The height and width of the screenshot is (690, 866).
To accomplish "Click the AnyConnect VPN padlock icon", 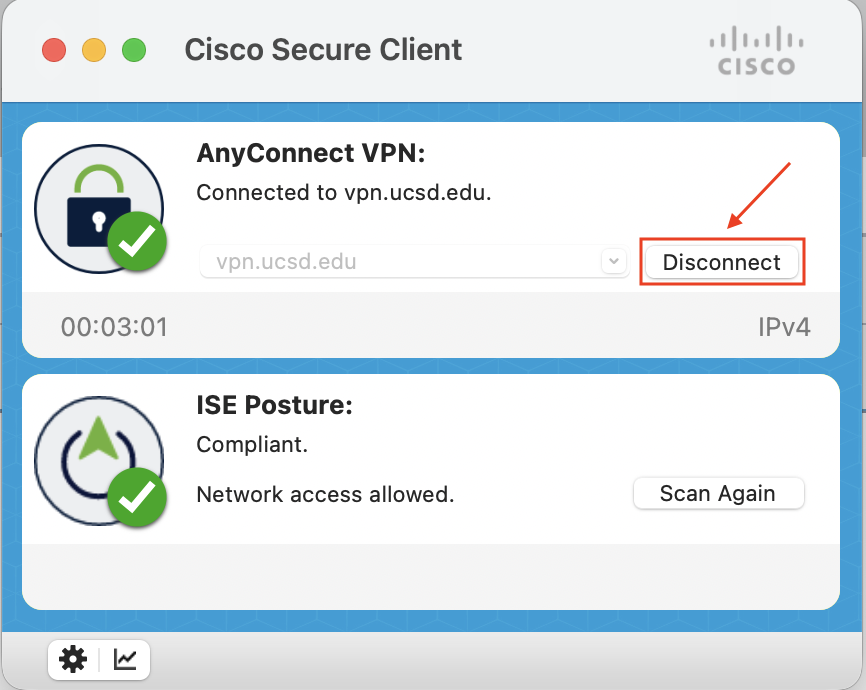I will pyautogui.click(x=95, y=200).
